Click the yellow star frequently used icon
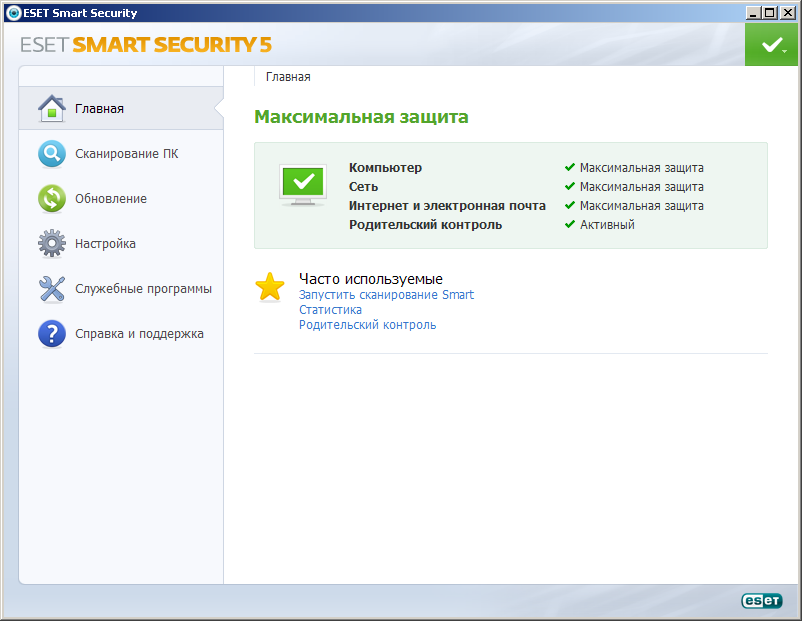This screenshot has height=621, width=802. click(270, 286)
